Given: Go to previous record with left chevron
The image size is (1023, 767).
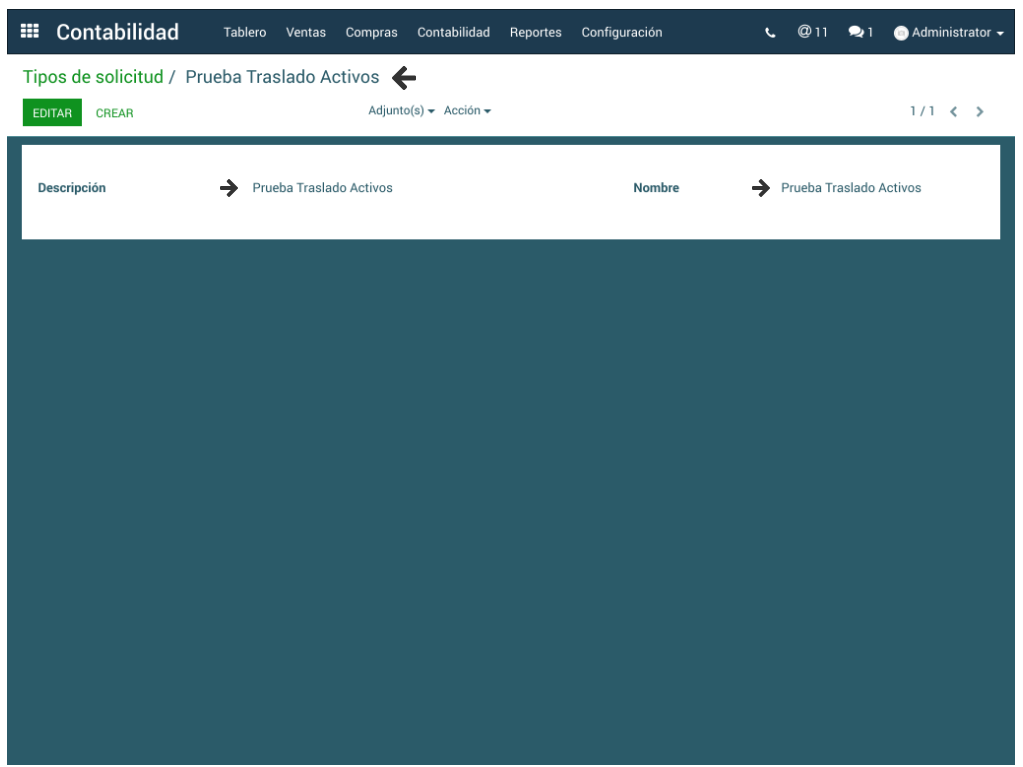Looking at the screenshot, I should (954, 112).
